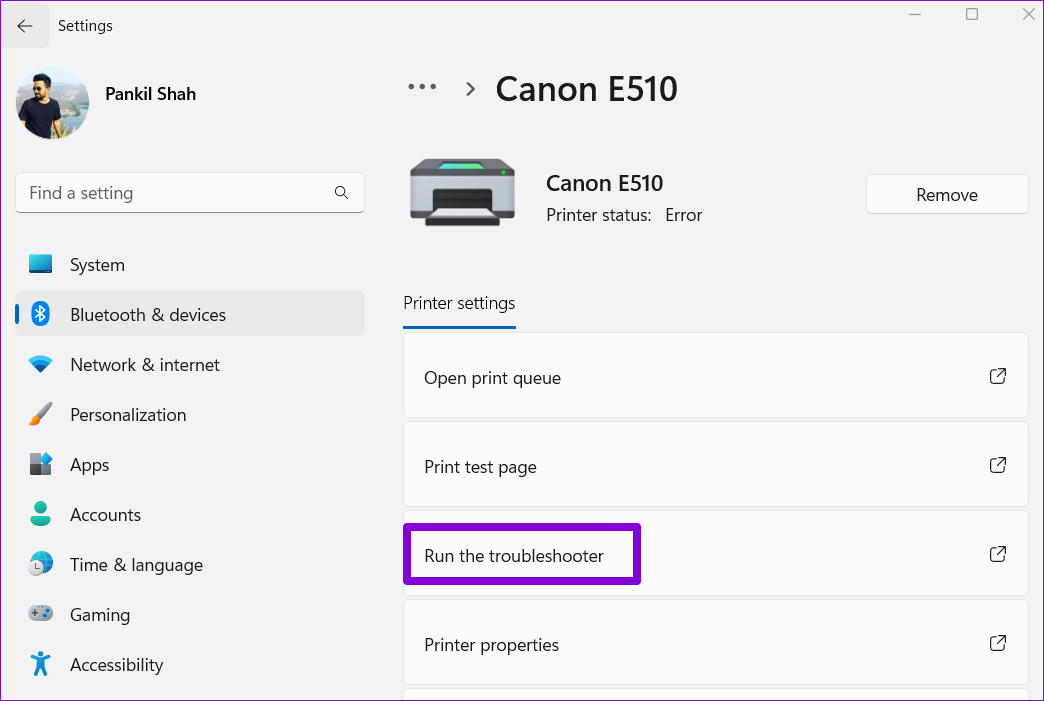The image size is (1044, 701).
Task: Open Accessibility settings
Action: click(116, 664)
